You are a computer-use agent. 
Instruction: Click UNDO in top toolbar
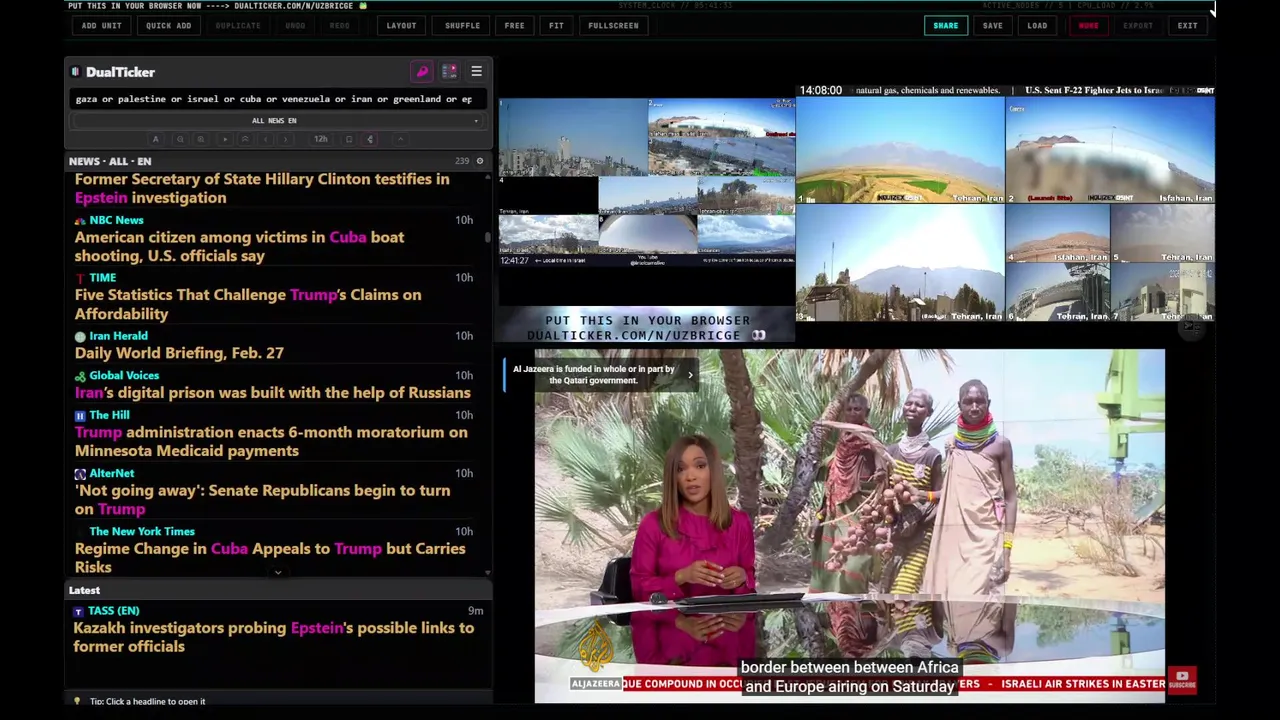pos(295,26)
